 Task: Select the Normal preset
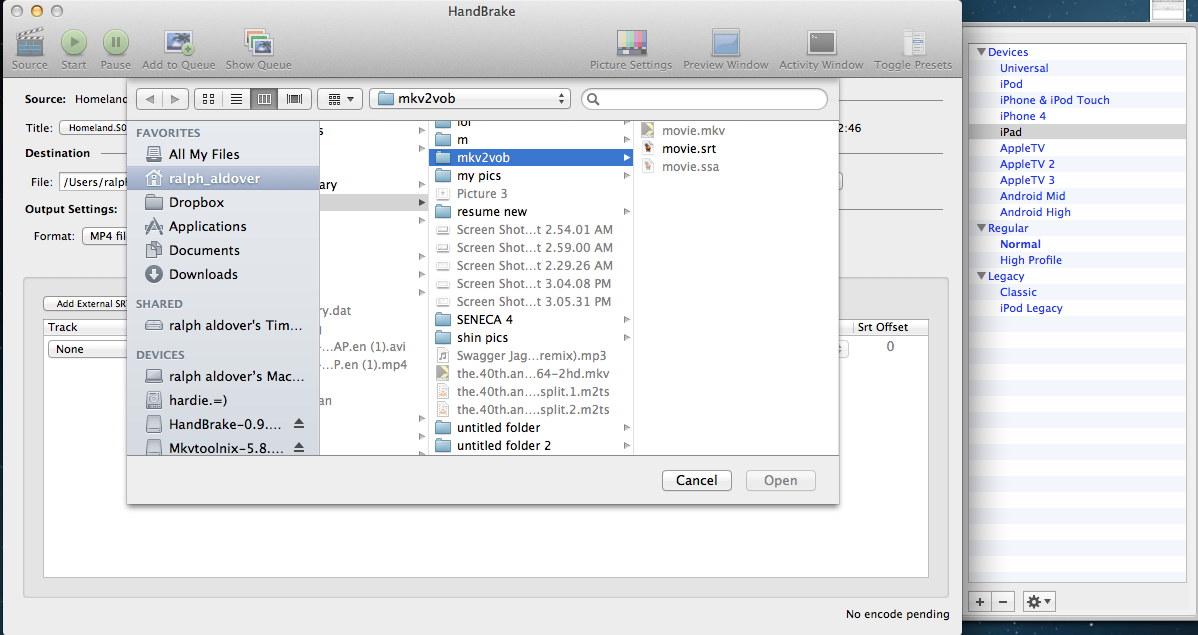pyautogui.click(x=1020, y=245)
